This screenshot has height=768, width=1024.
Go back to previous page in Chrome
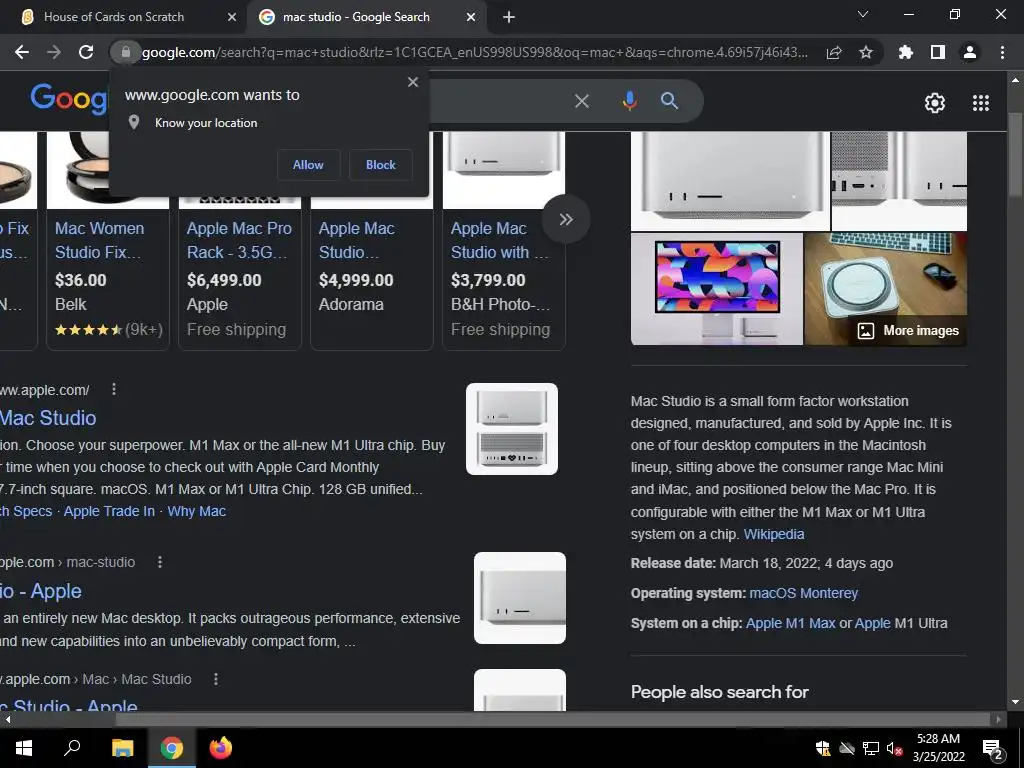tap(22, 52)
